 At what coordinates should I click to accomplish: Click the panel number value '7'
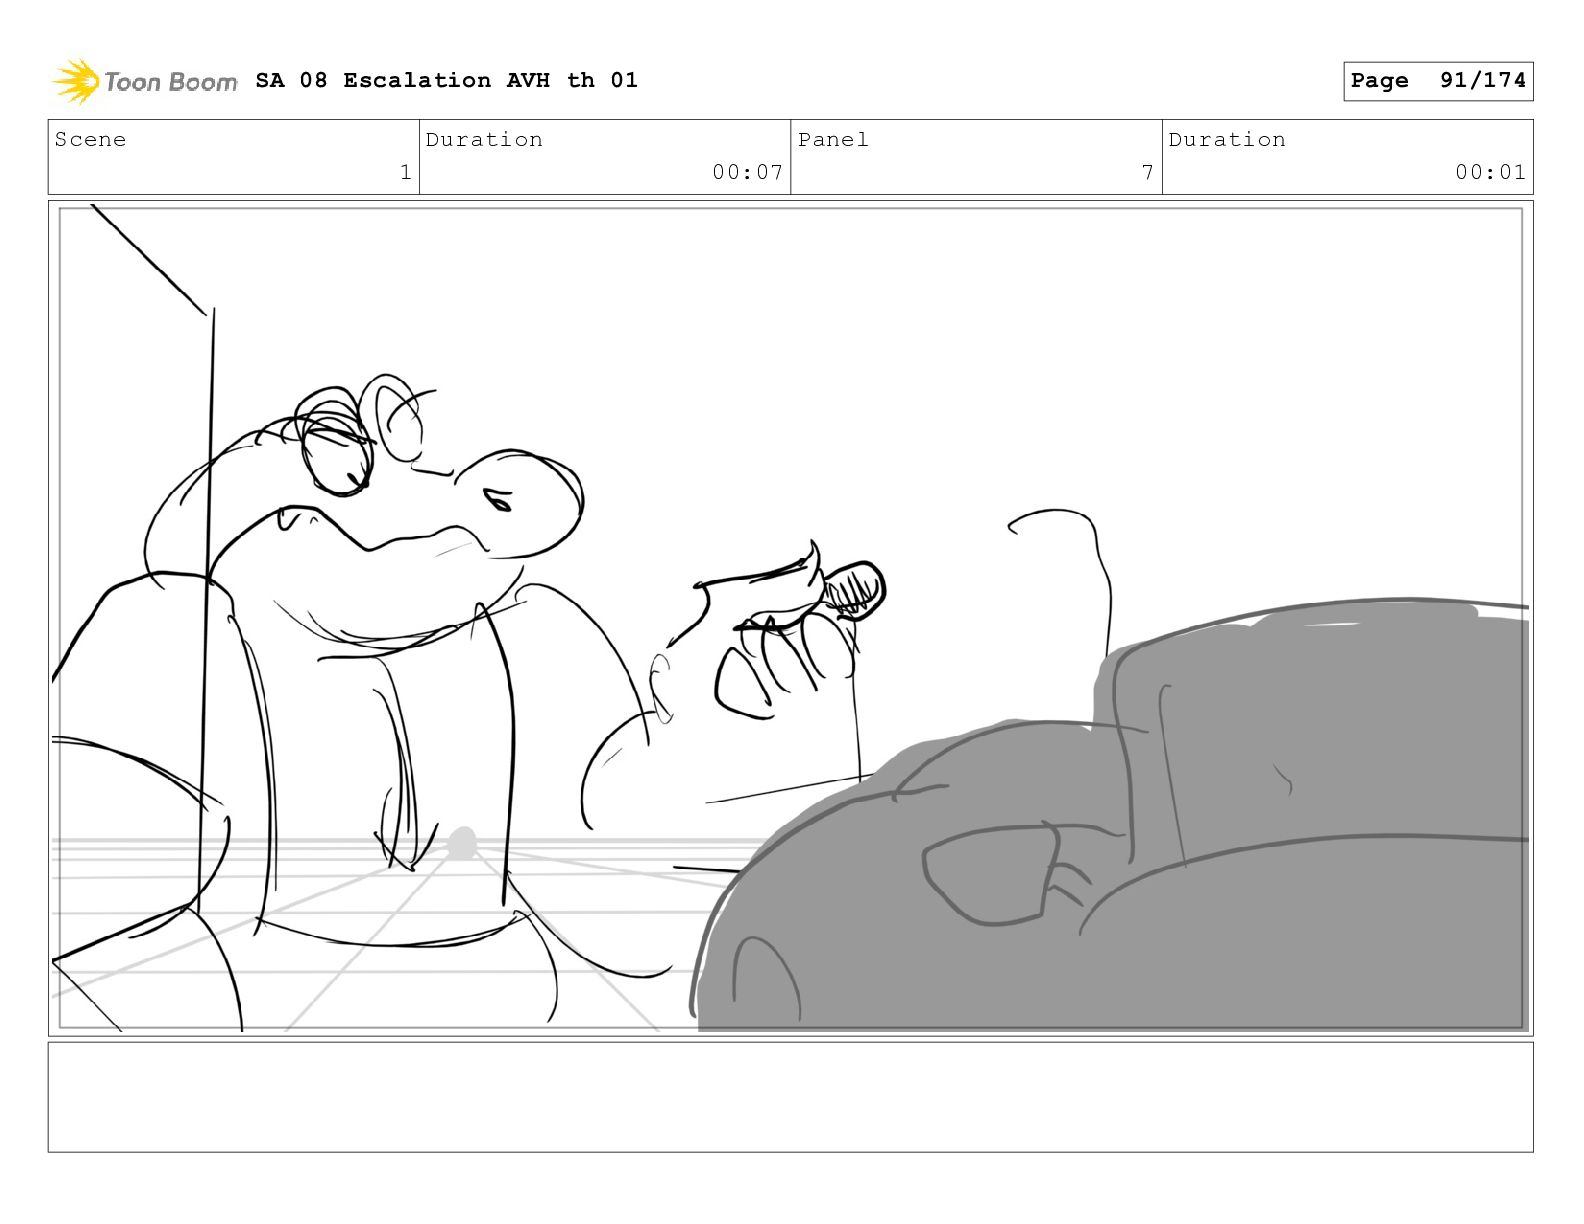1148,172
